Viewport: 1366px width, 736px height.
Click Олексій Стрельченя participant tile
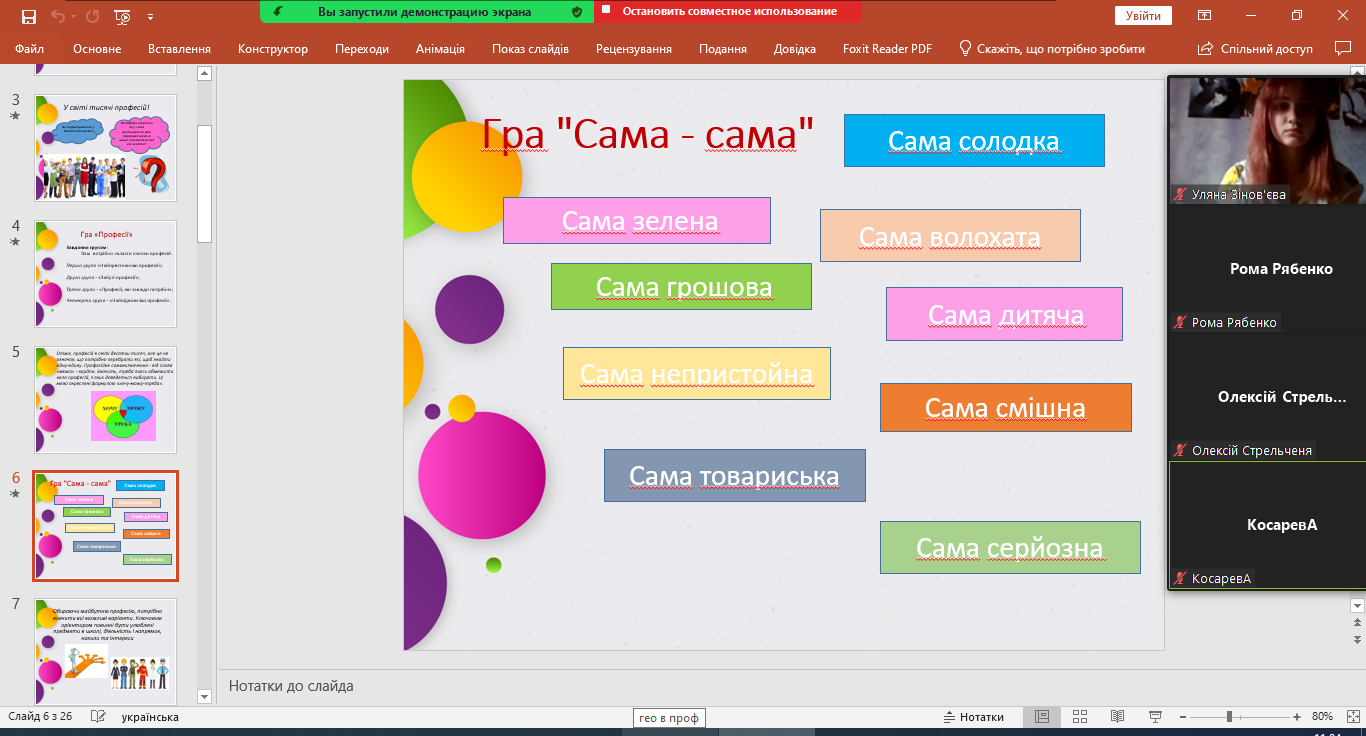tap(1267, 397)
